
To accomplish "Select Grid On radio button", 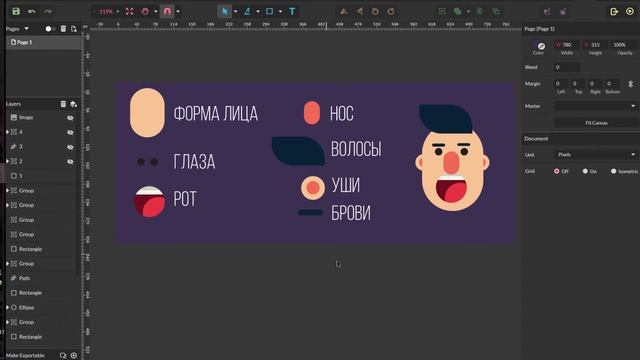I will (585, 171).
